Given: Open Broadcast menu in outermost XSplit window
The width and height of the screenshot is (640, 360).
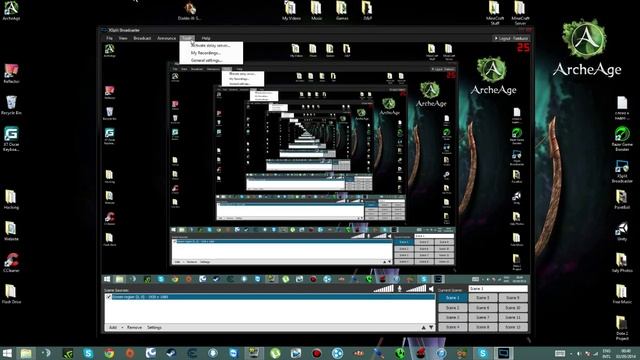Looking at the screenshot, I should 142,38.
